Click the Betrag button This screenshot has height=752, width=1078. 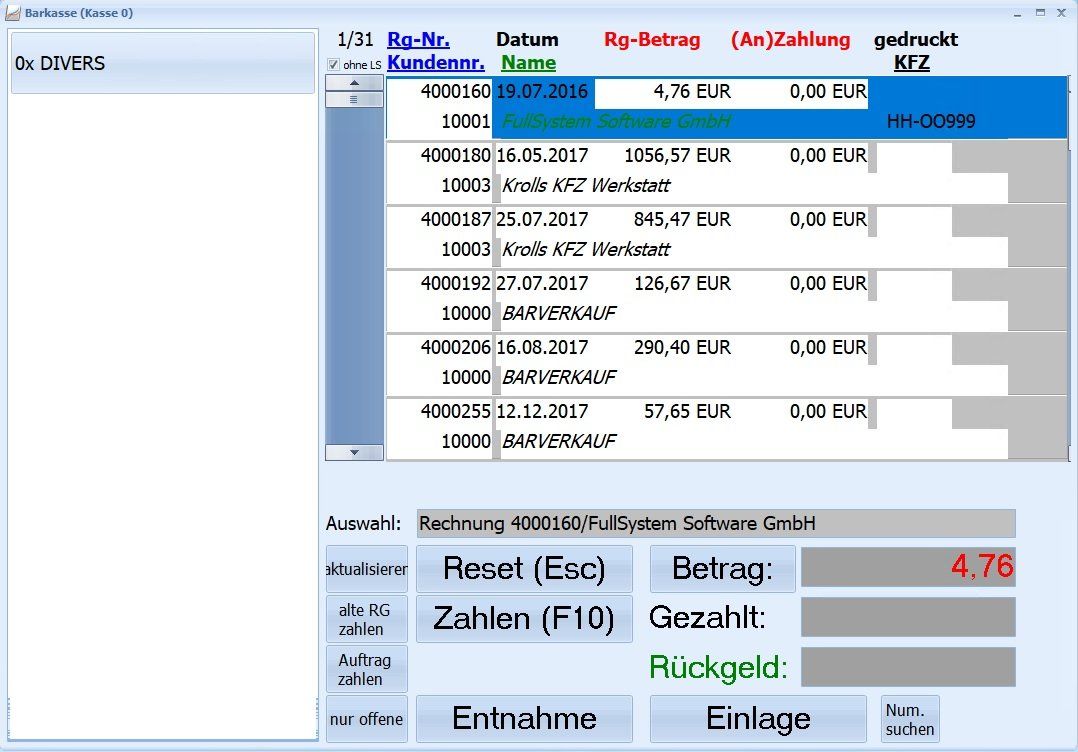[722, 569]
